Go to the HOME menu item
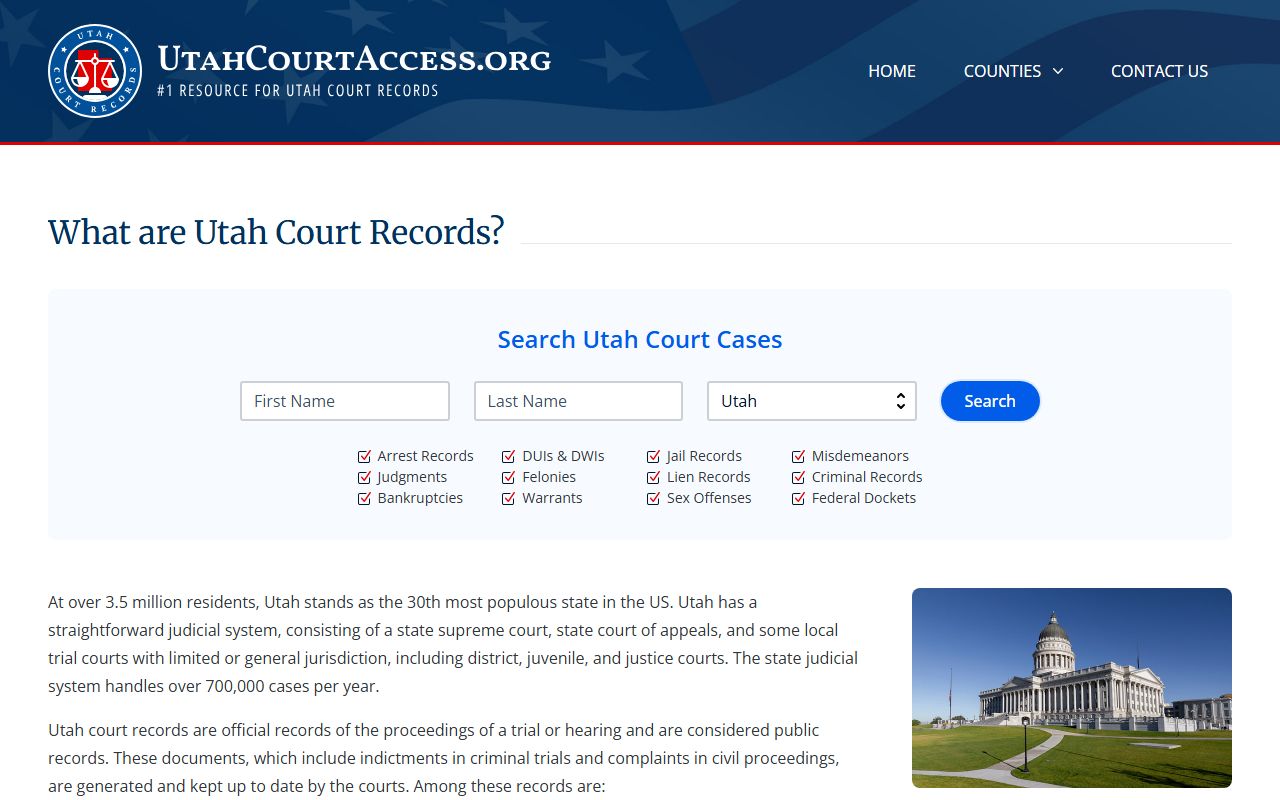 click(892, 71)
